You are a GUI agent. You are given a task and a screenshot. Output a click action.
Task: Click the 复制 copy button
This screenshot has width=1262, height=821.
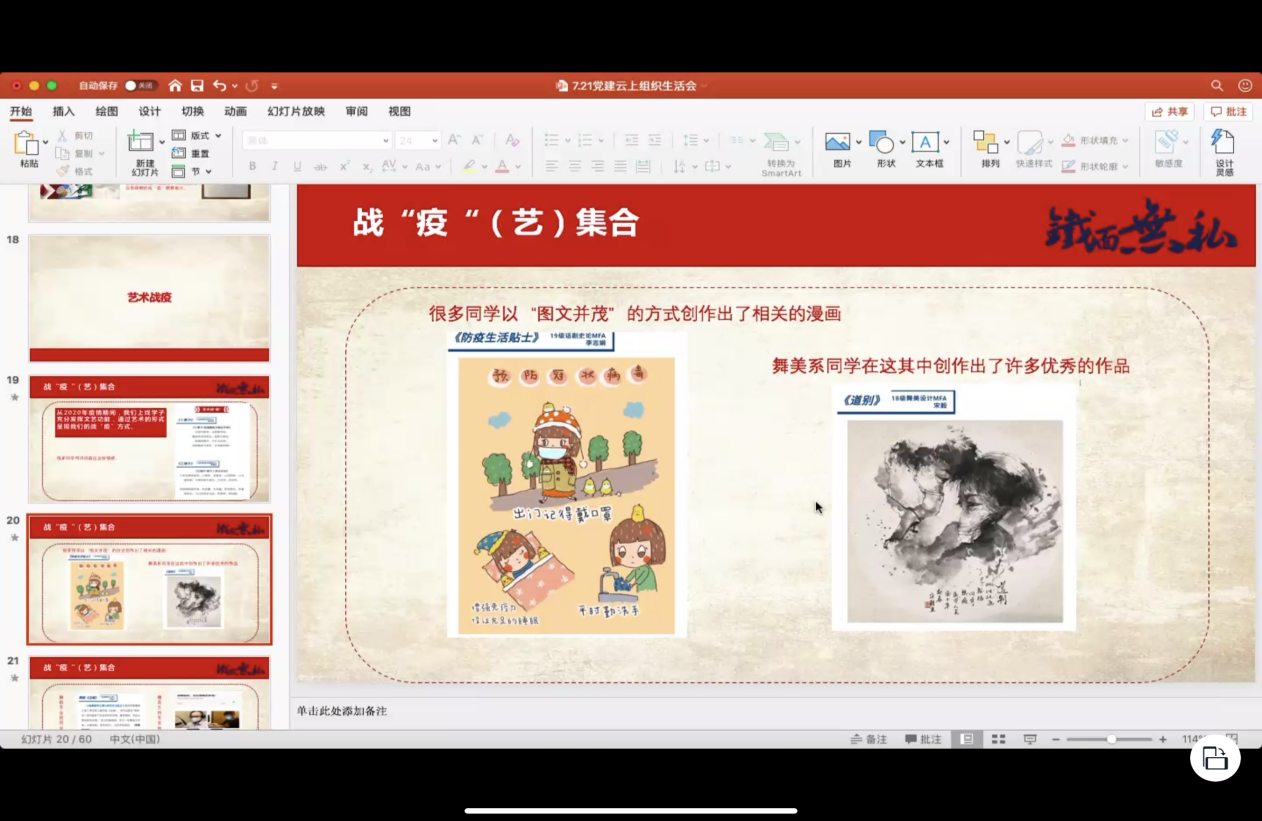[x=76, y=153]
